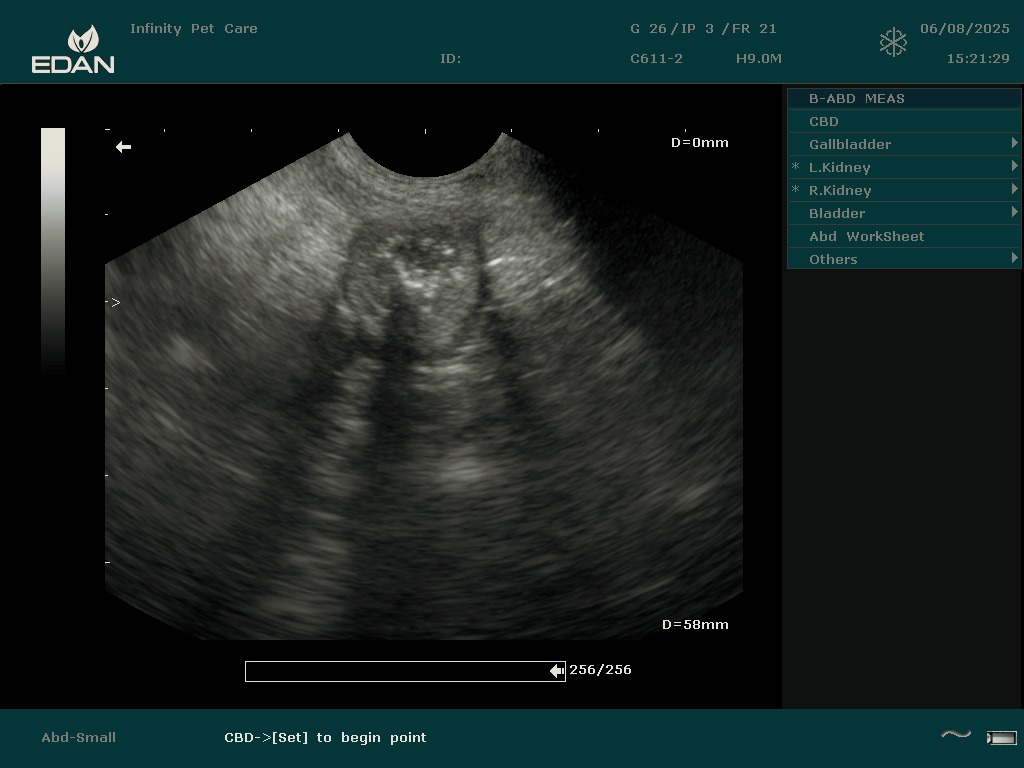Click the grayscale map bar
Viewport: 1024px width, 768px height.
point(53,250)
